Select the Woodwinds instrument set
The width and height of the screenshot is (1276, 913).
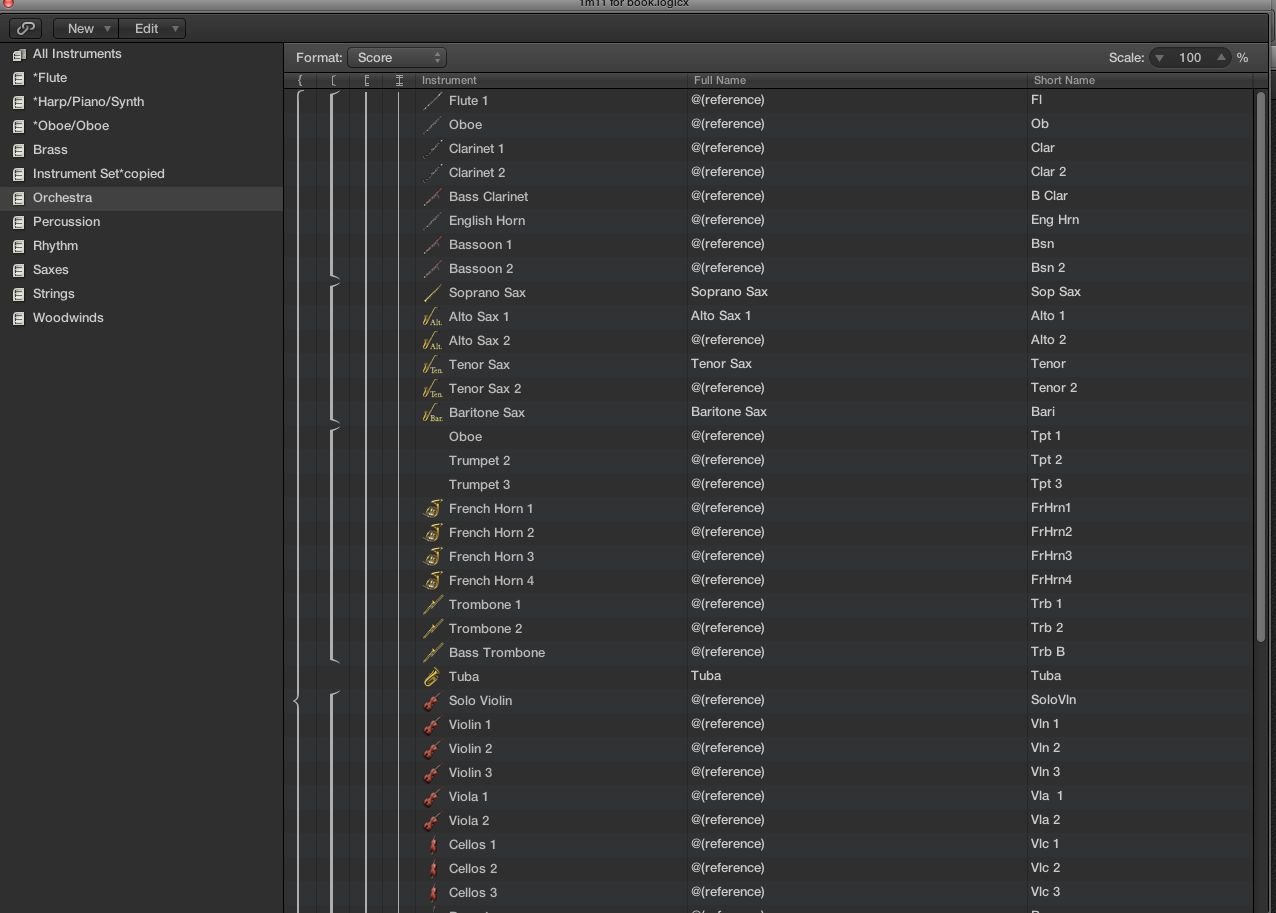[x=142, y=318]
